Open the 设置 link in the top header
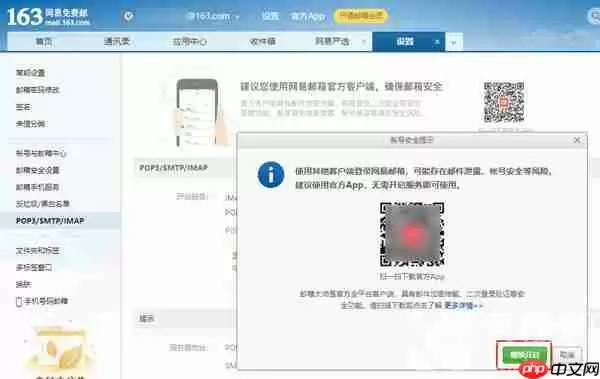Viewport: 600px width, 379px height. 270,16
